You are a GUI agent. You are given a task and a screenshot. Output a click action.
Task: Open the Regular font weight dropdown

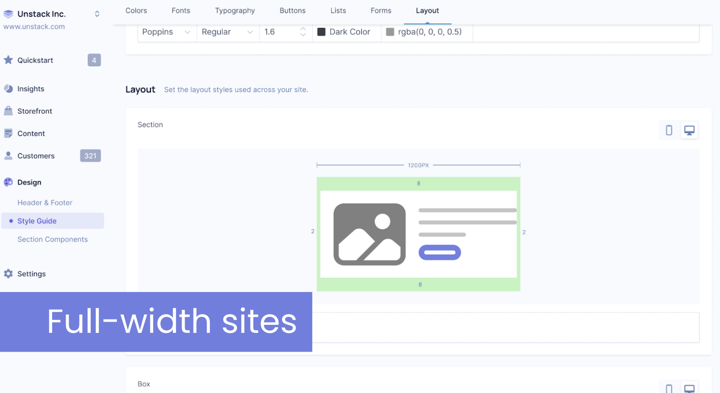[x=228, y=32]
